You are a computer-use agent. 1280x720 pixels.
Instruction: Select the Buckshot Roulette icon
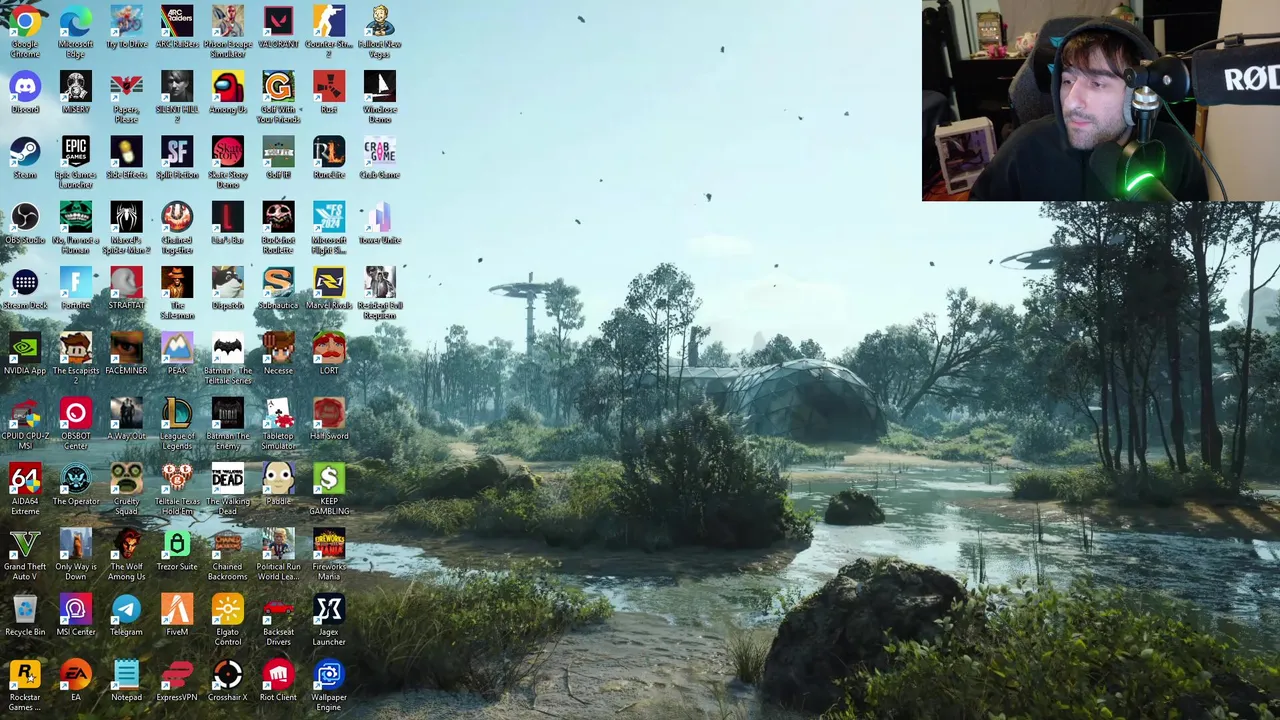click(x=278, y=217)
